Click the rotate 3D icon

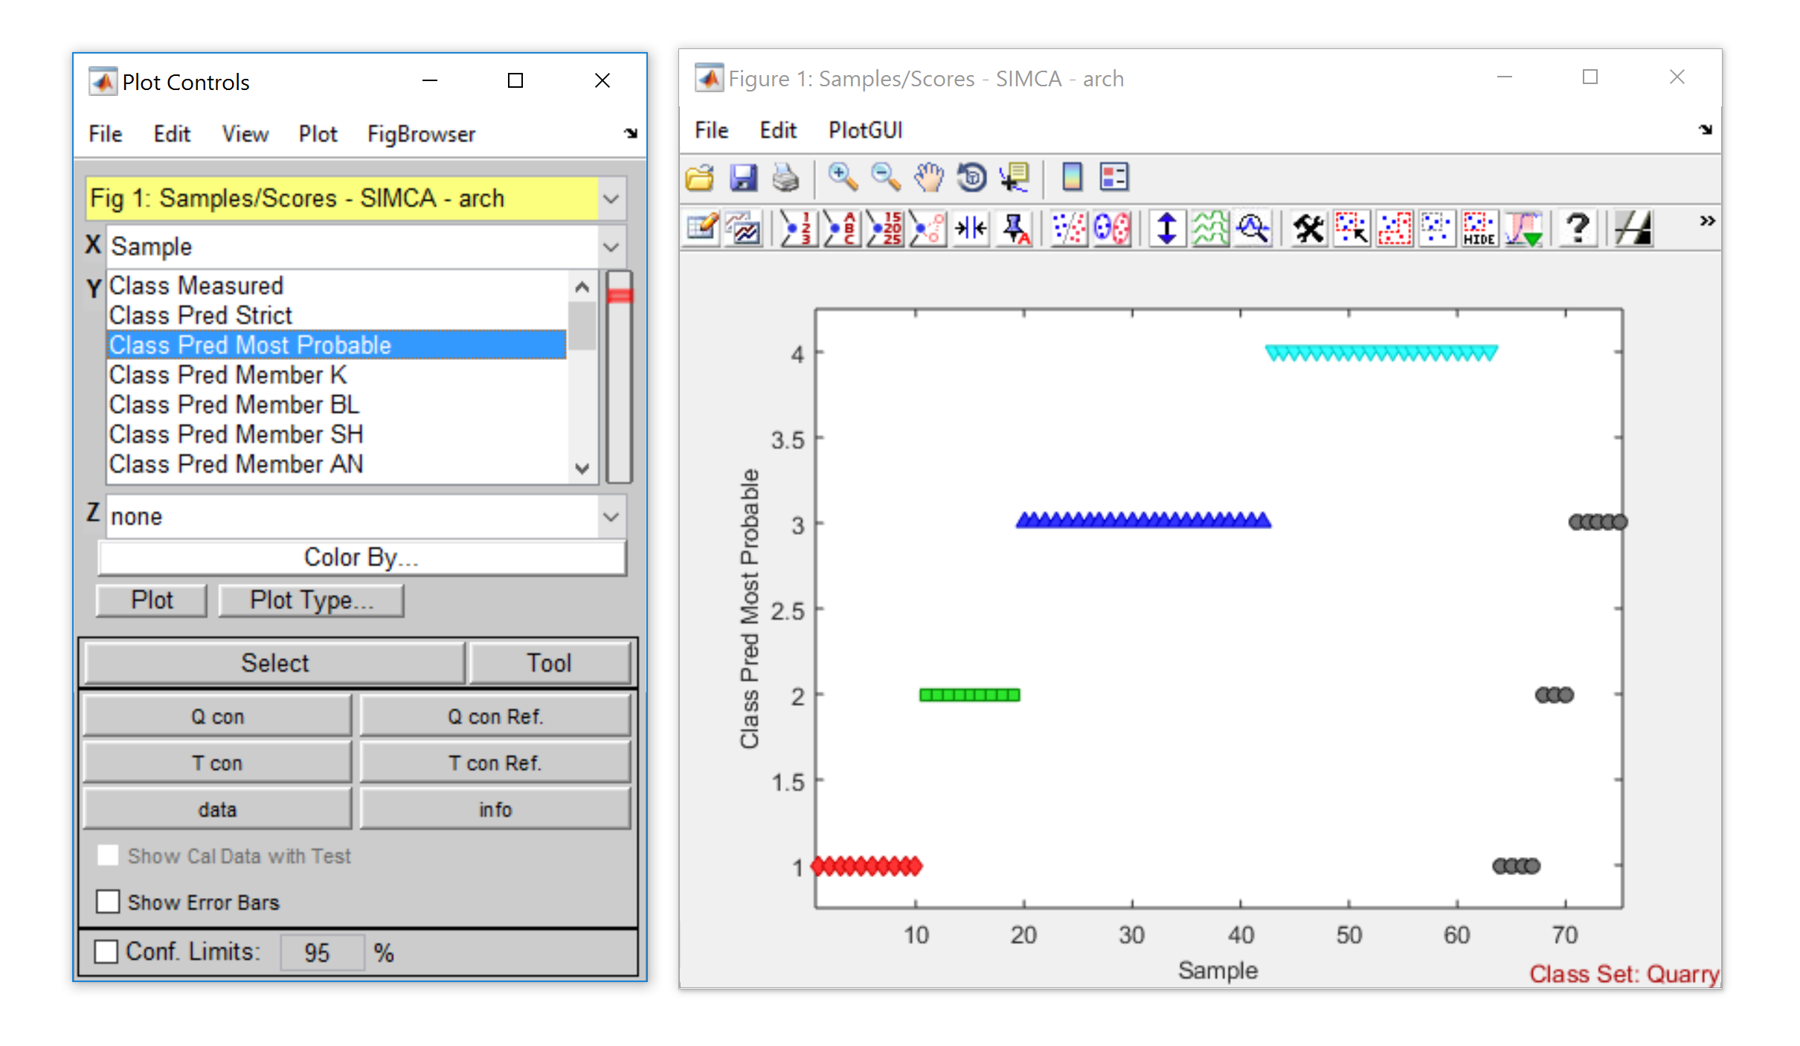click(x=971, y=177)
